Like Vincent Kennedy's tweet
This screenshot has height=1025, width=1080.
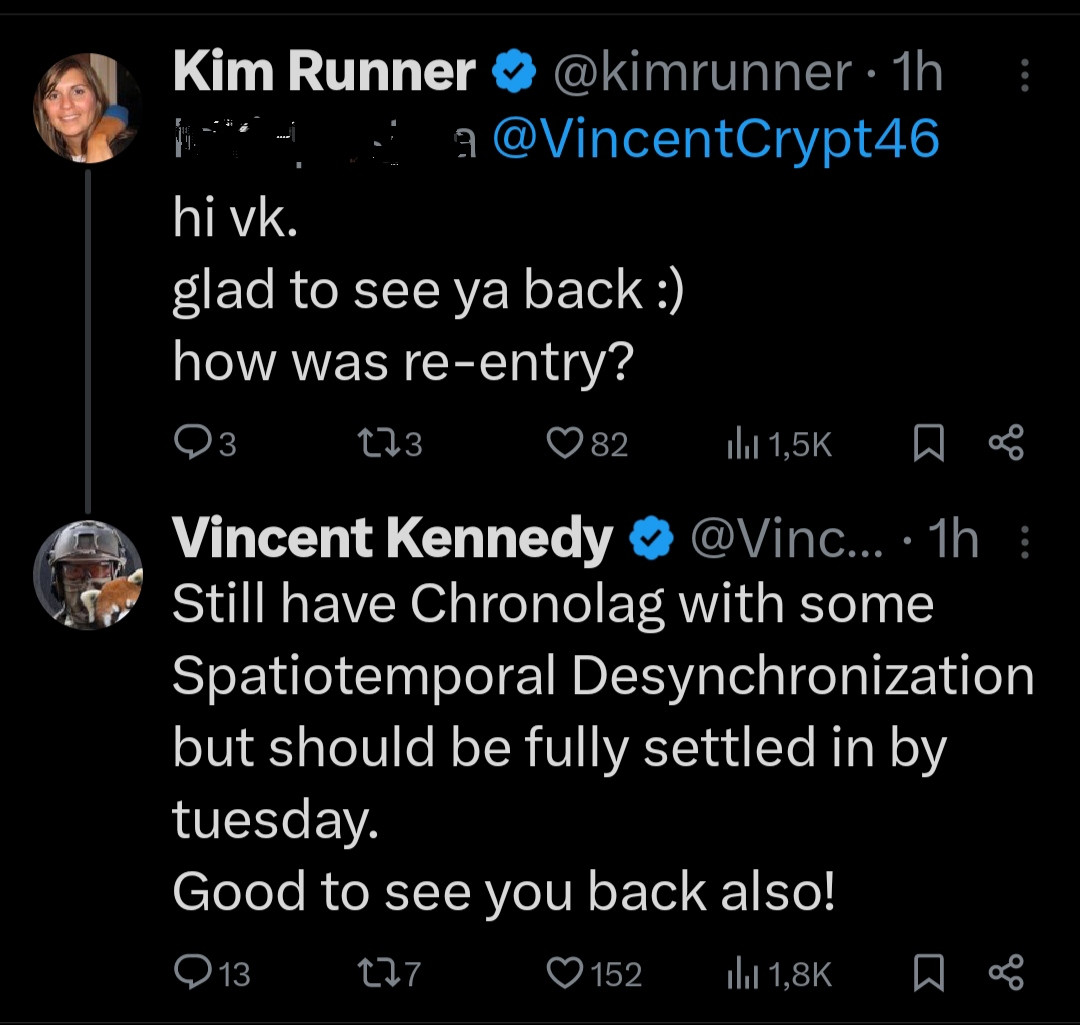tap(566, 972)
